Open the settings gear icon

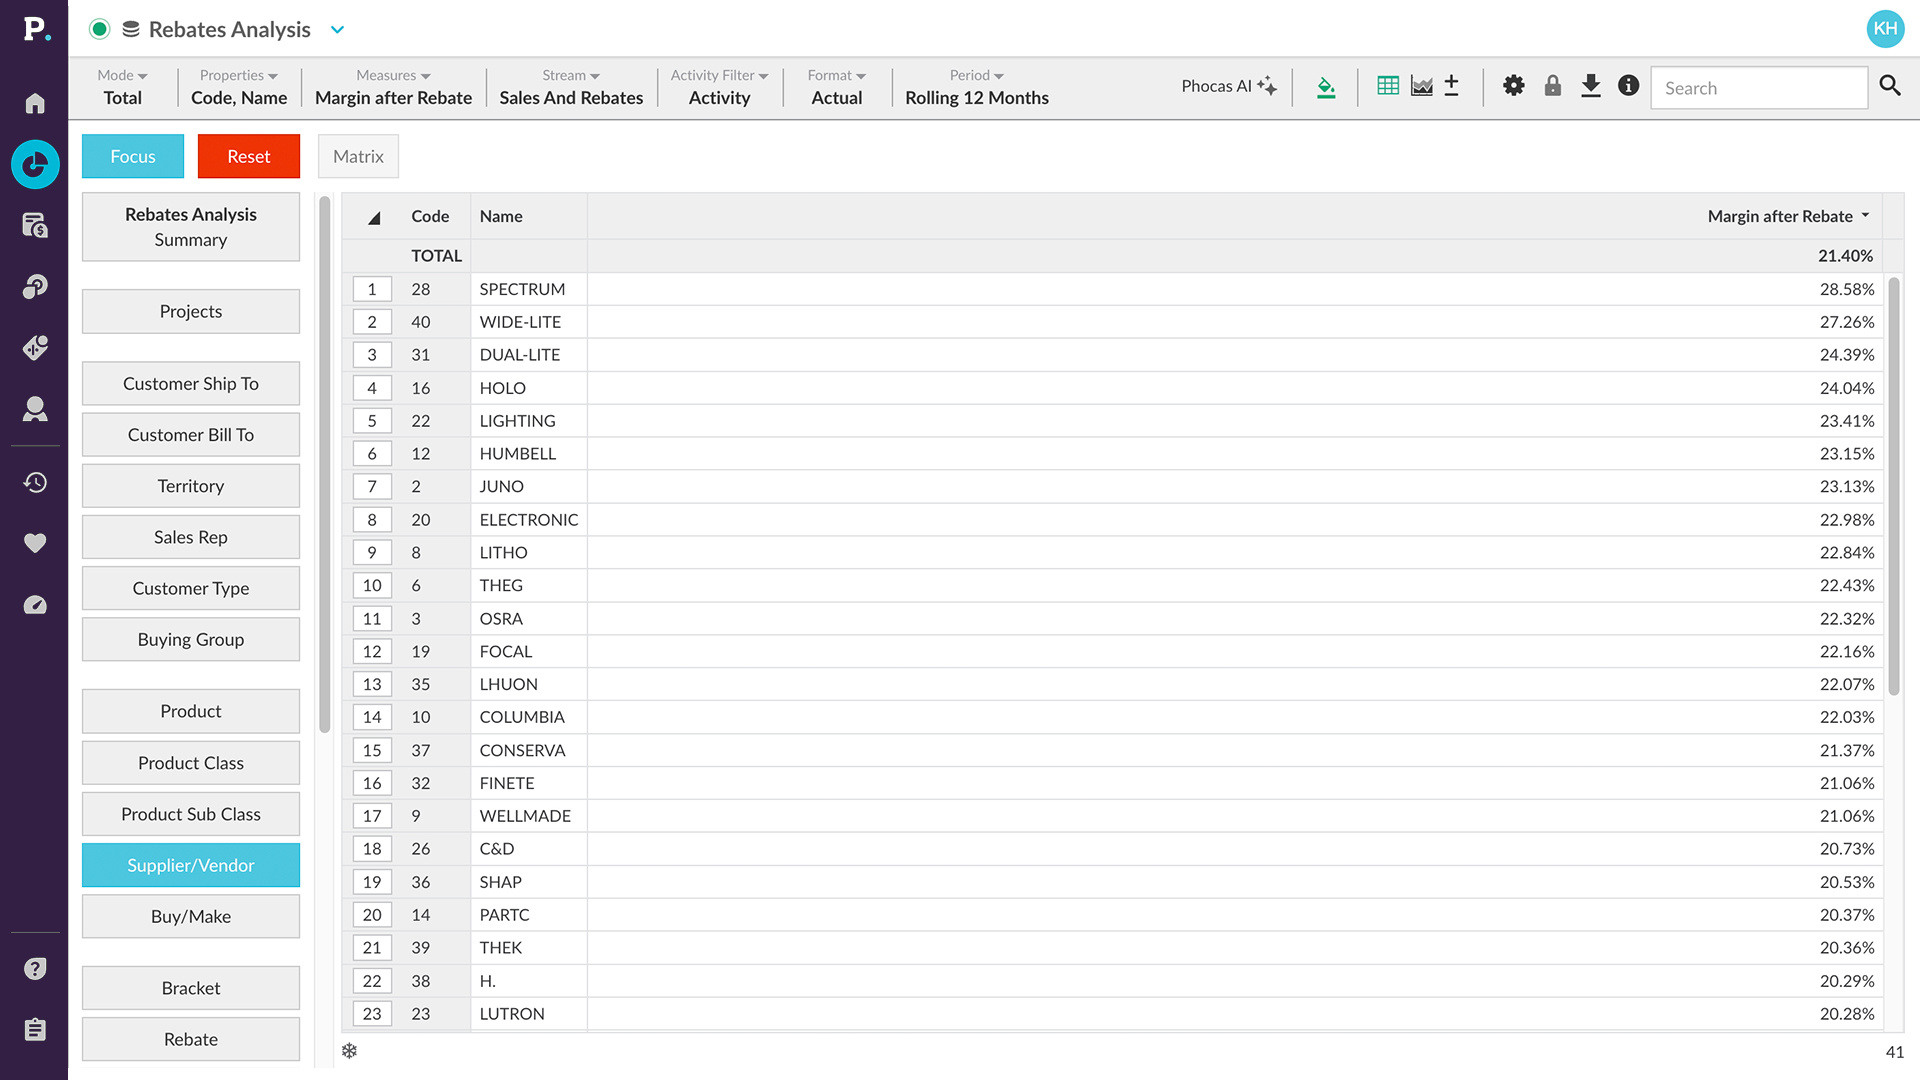click(1513, 86)
